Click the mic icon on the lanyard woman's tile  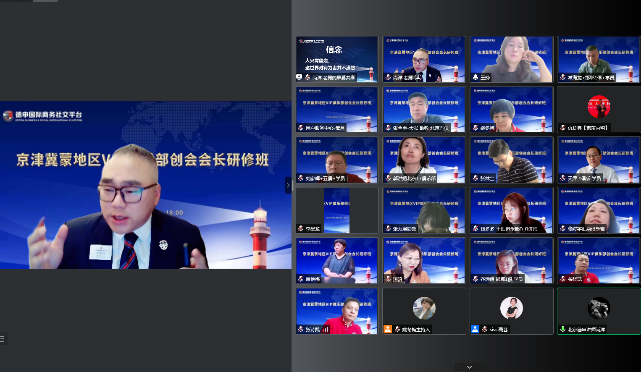[388, 178]
